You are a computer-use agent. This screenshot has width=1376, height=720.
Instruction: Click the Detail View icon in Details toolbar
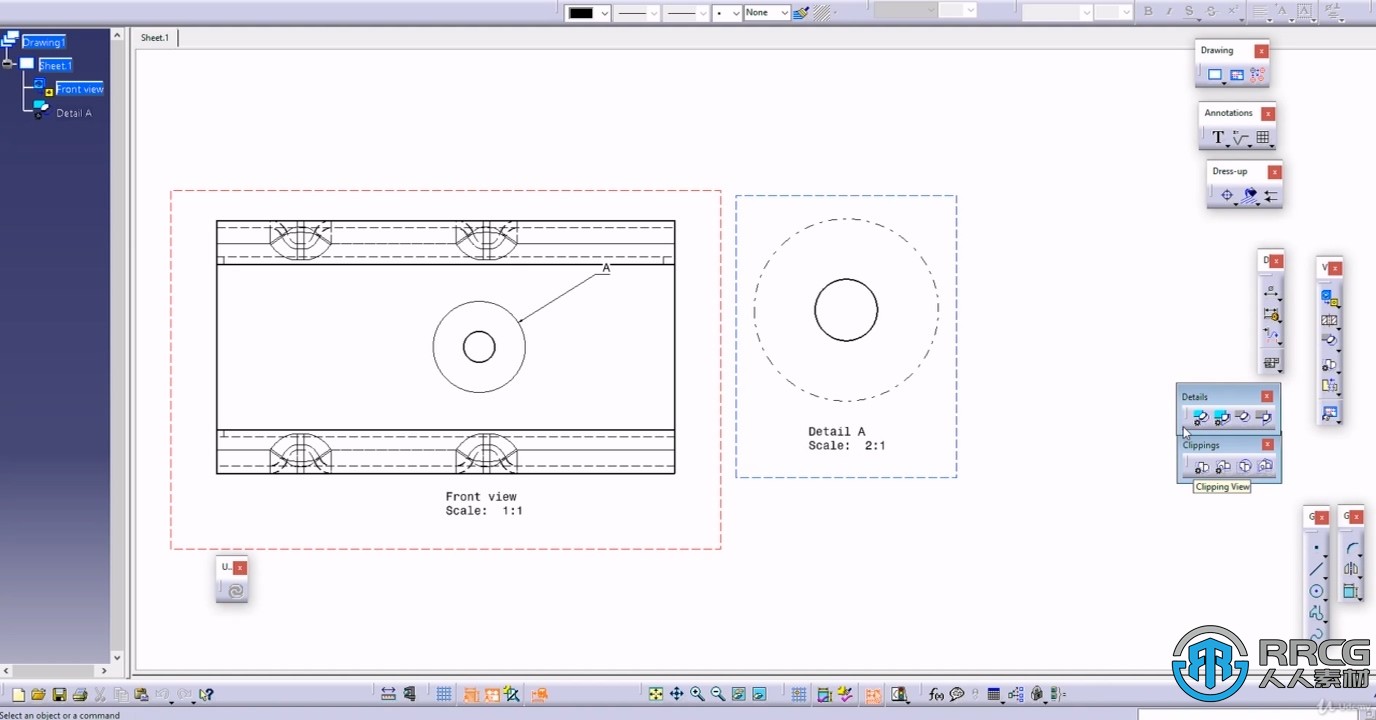(1201, 417)
